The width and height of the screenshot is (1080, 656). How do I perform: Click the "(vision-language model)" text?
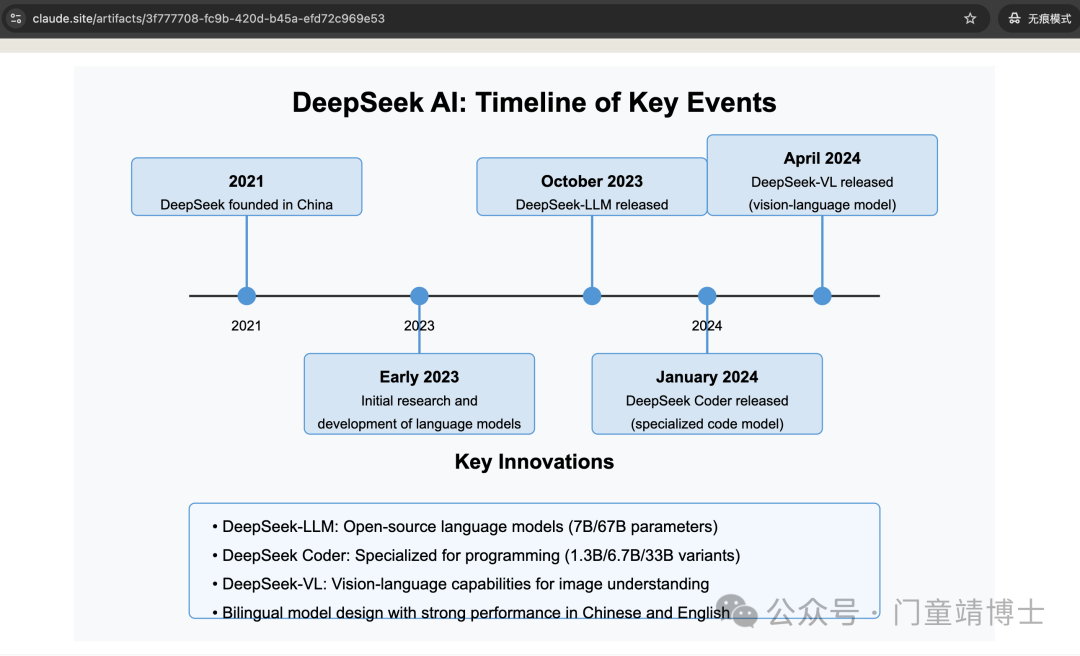click(822, 205)
